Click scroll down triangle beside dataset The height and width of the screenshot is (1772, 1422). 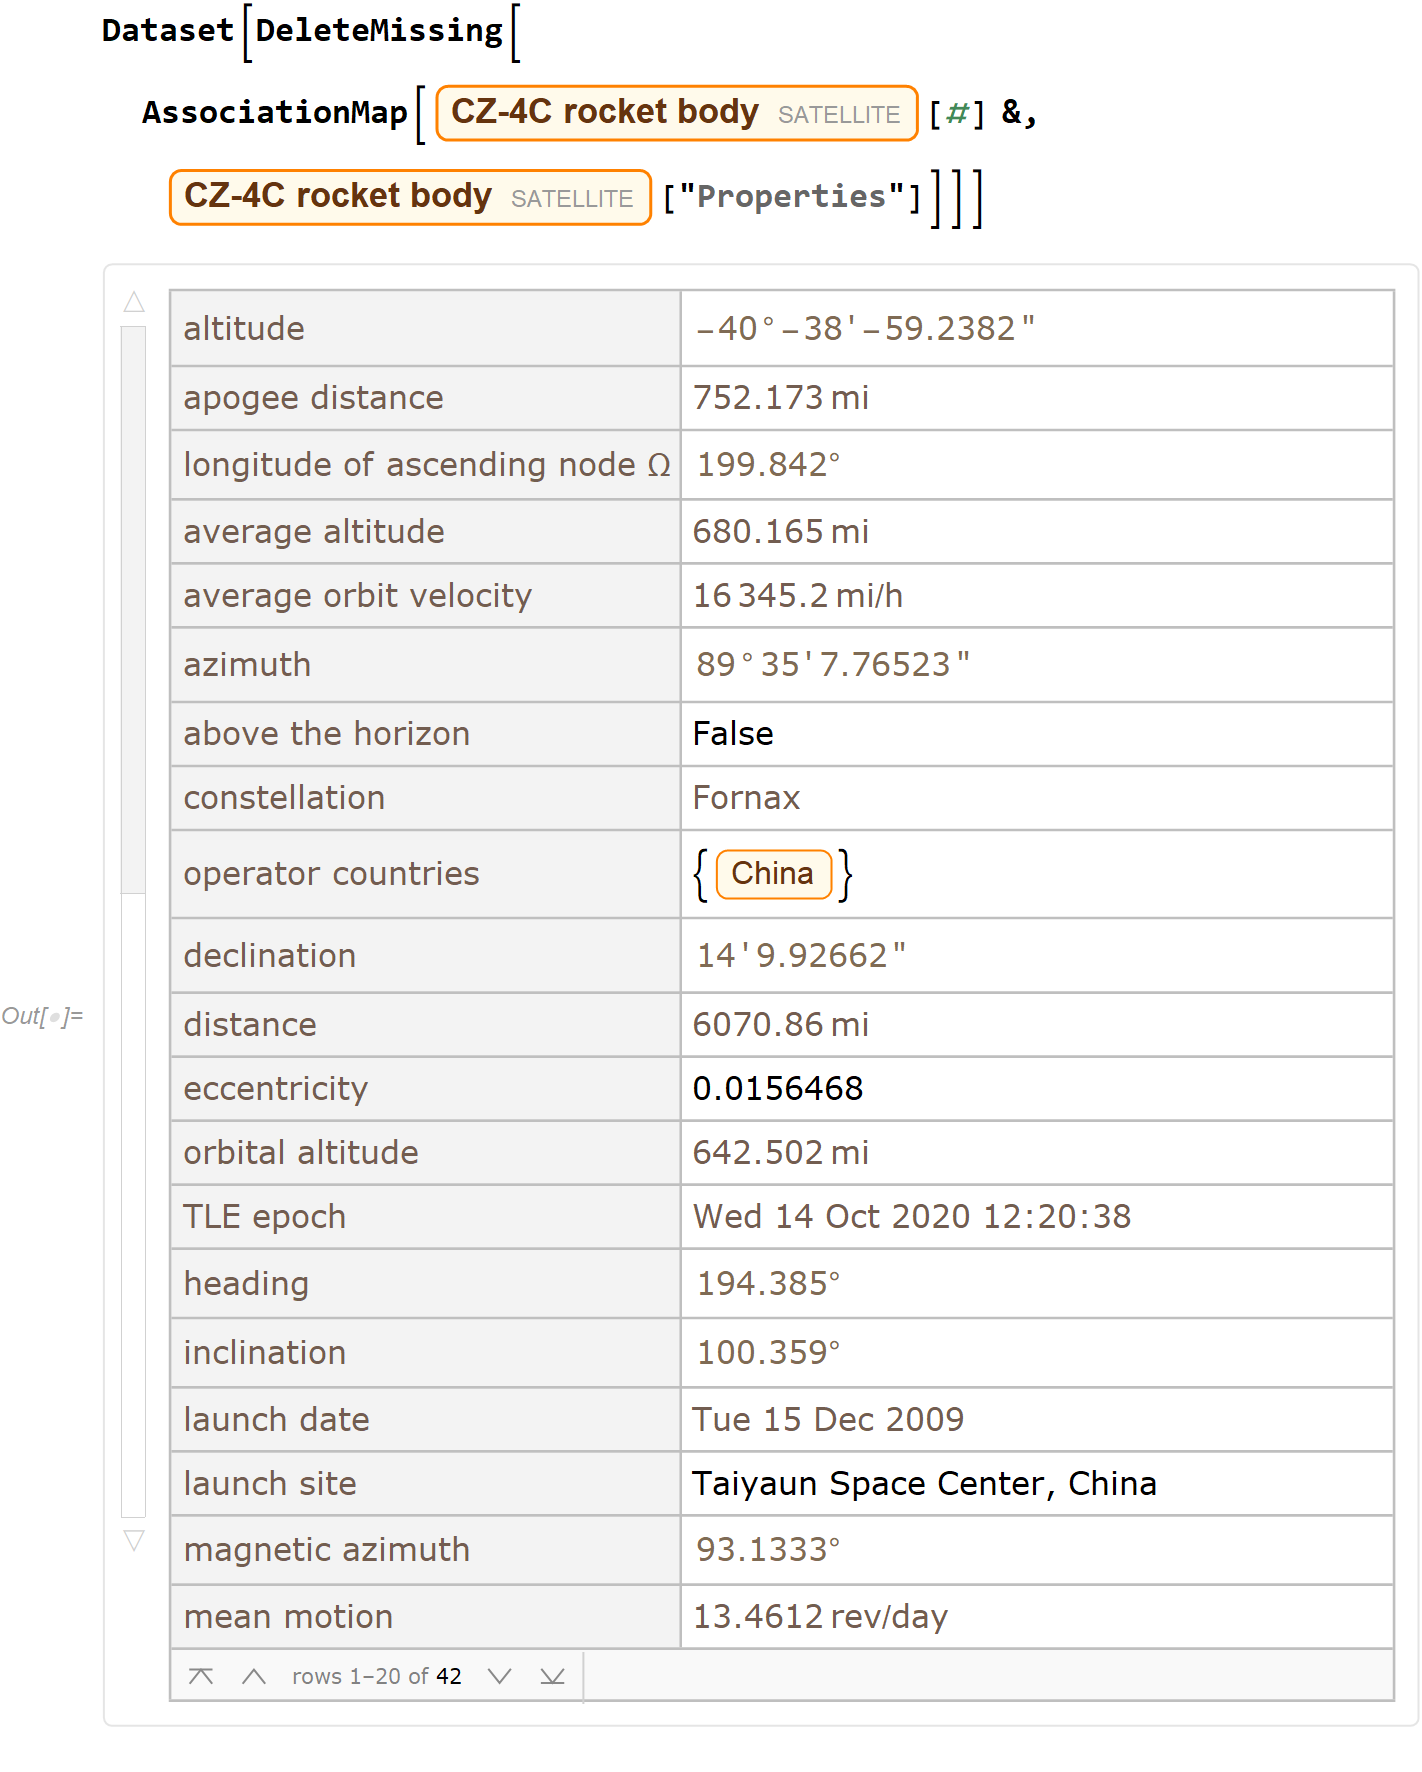(x=134, y=1540)
